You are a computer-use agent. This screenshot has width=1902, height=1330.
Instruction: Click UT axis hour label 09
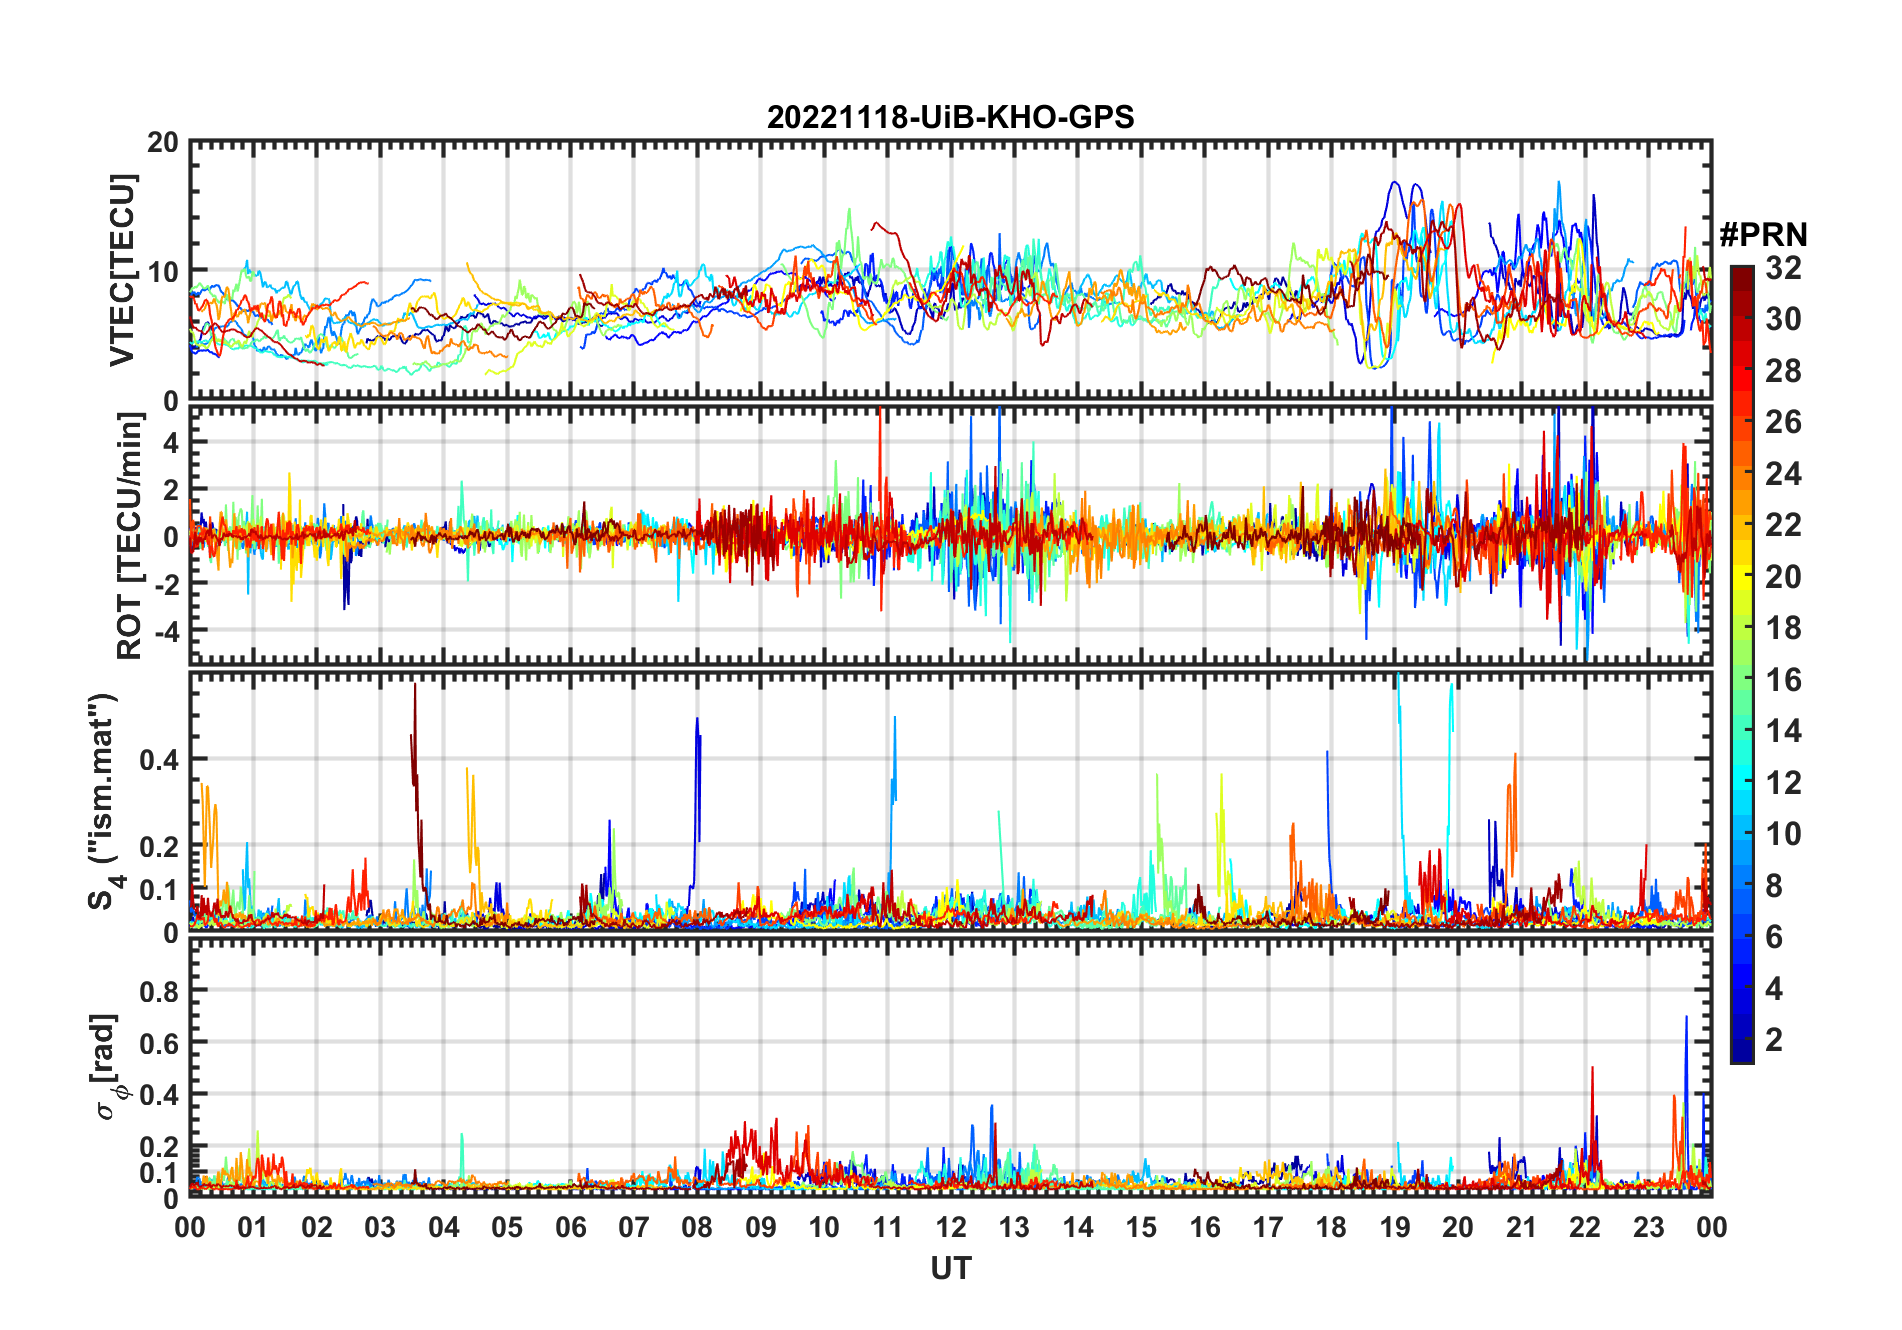tap(761, 1227)
